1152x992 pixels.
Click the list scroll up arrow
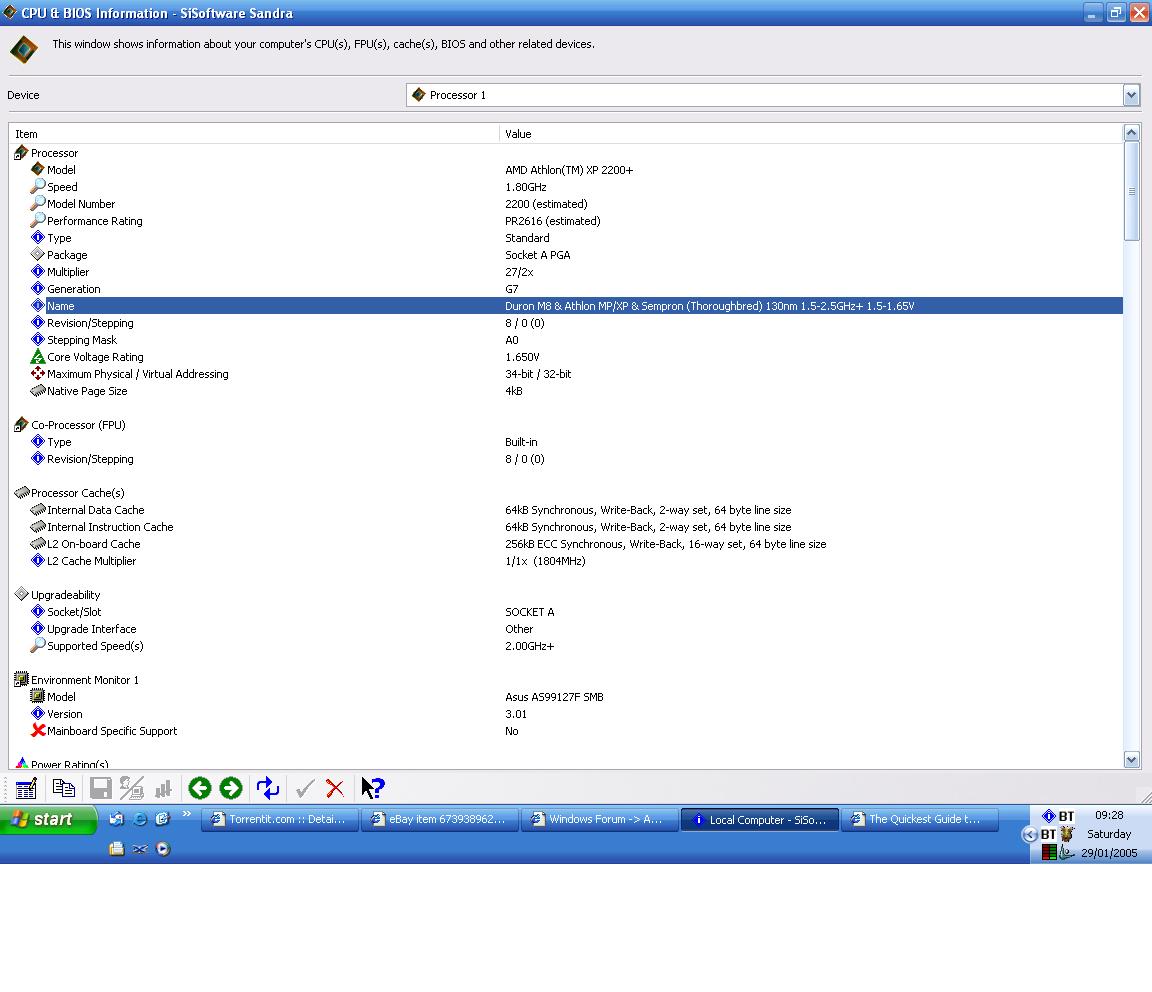click(x=1131, y=133)
